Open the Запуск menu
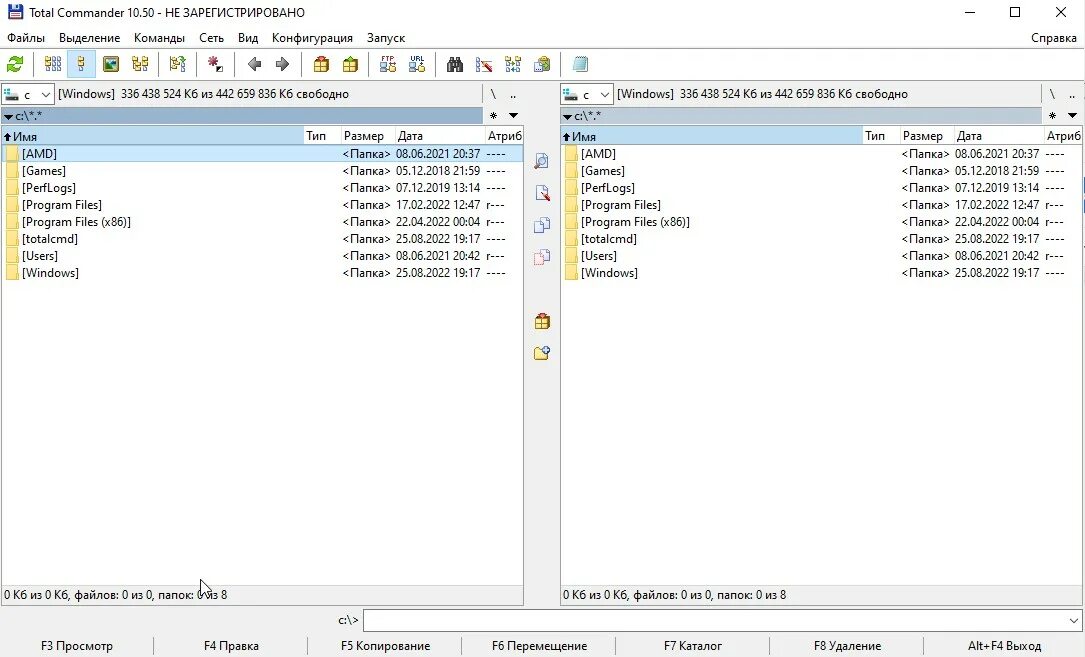The image size is (1085, 657). click(385, 38)
